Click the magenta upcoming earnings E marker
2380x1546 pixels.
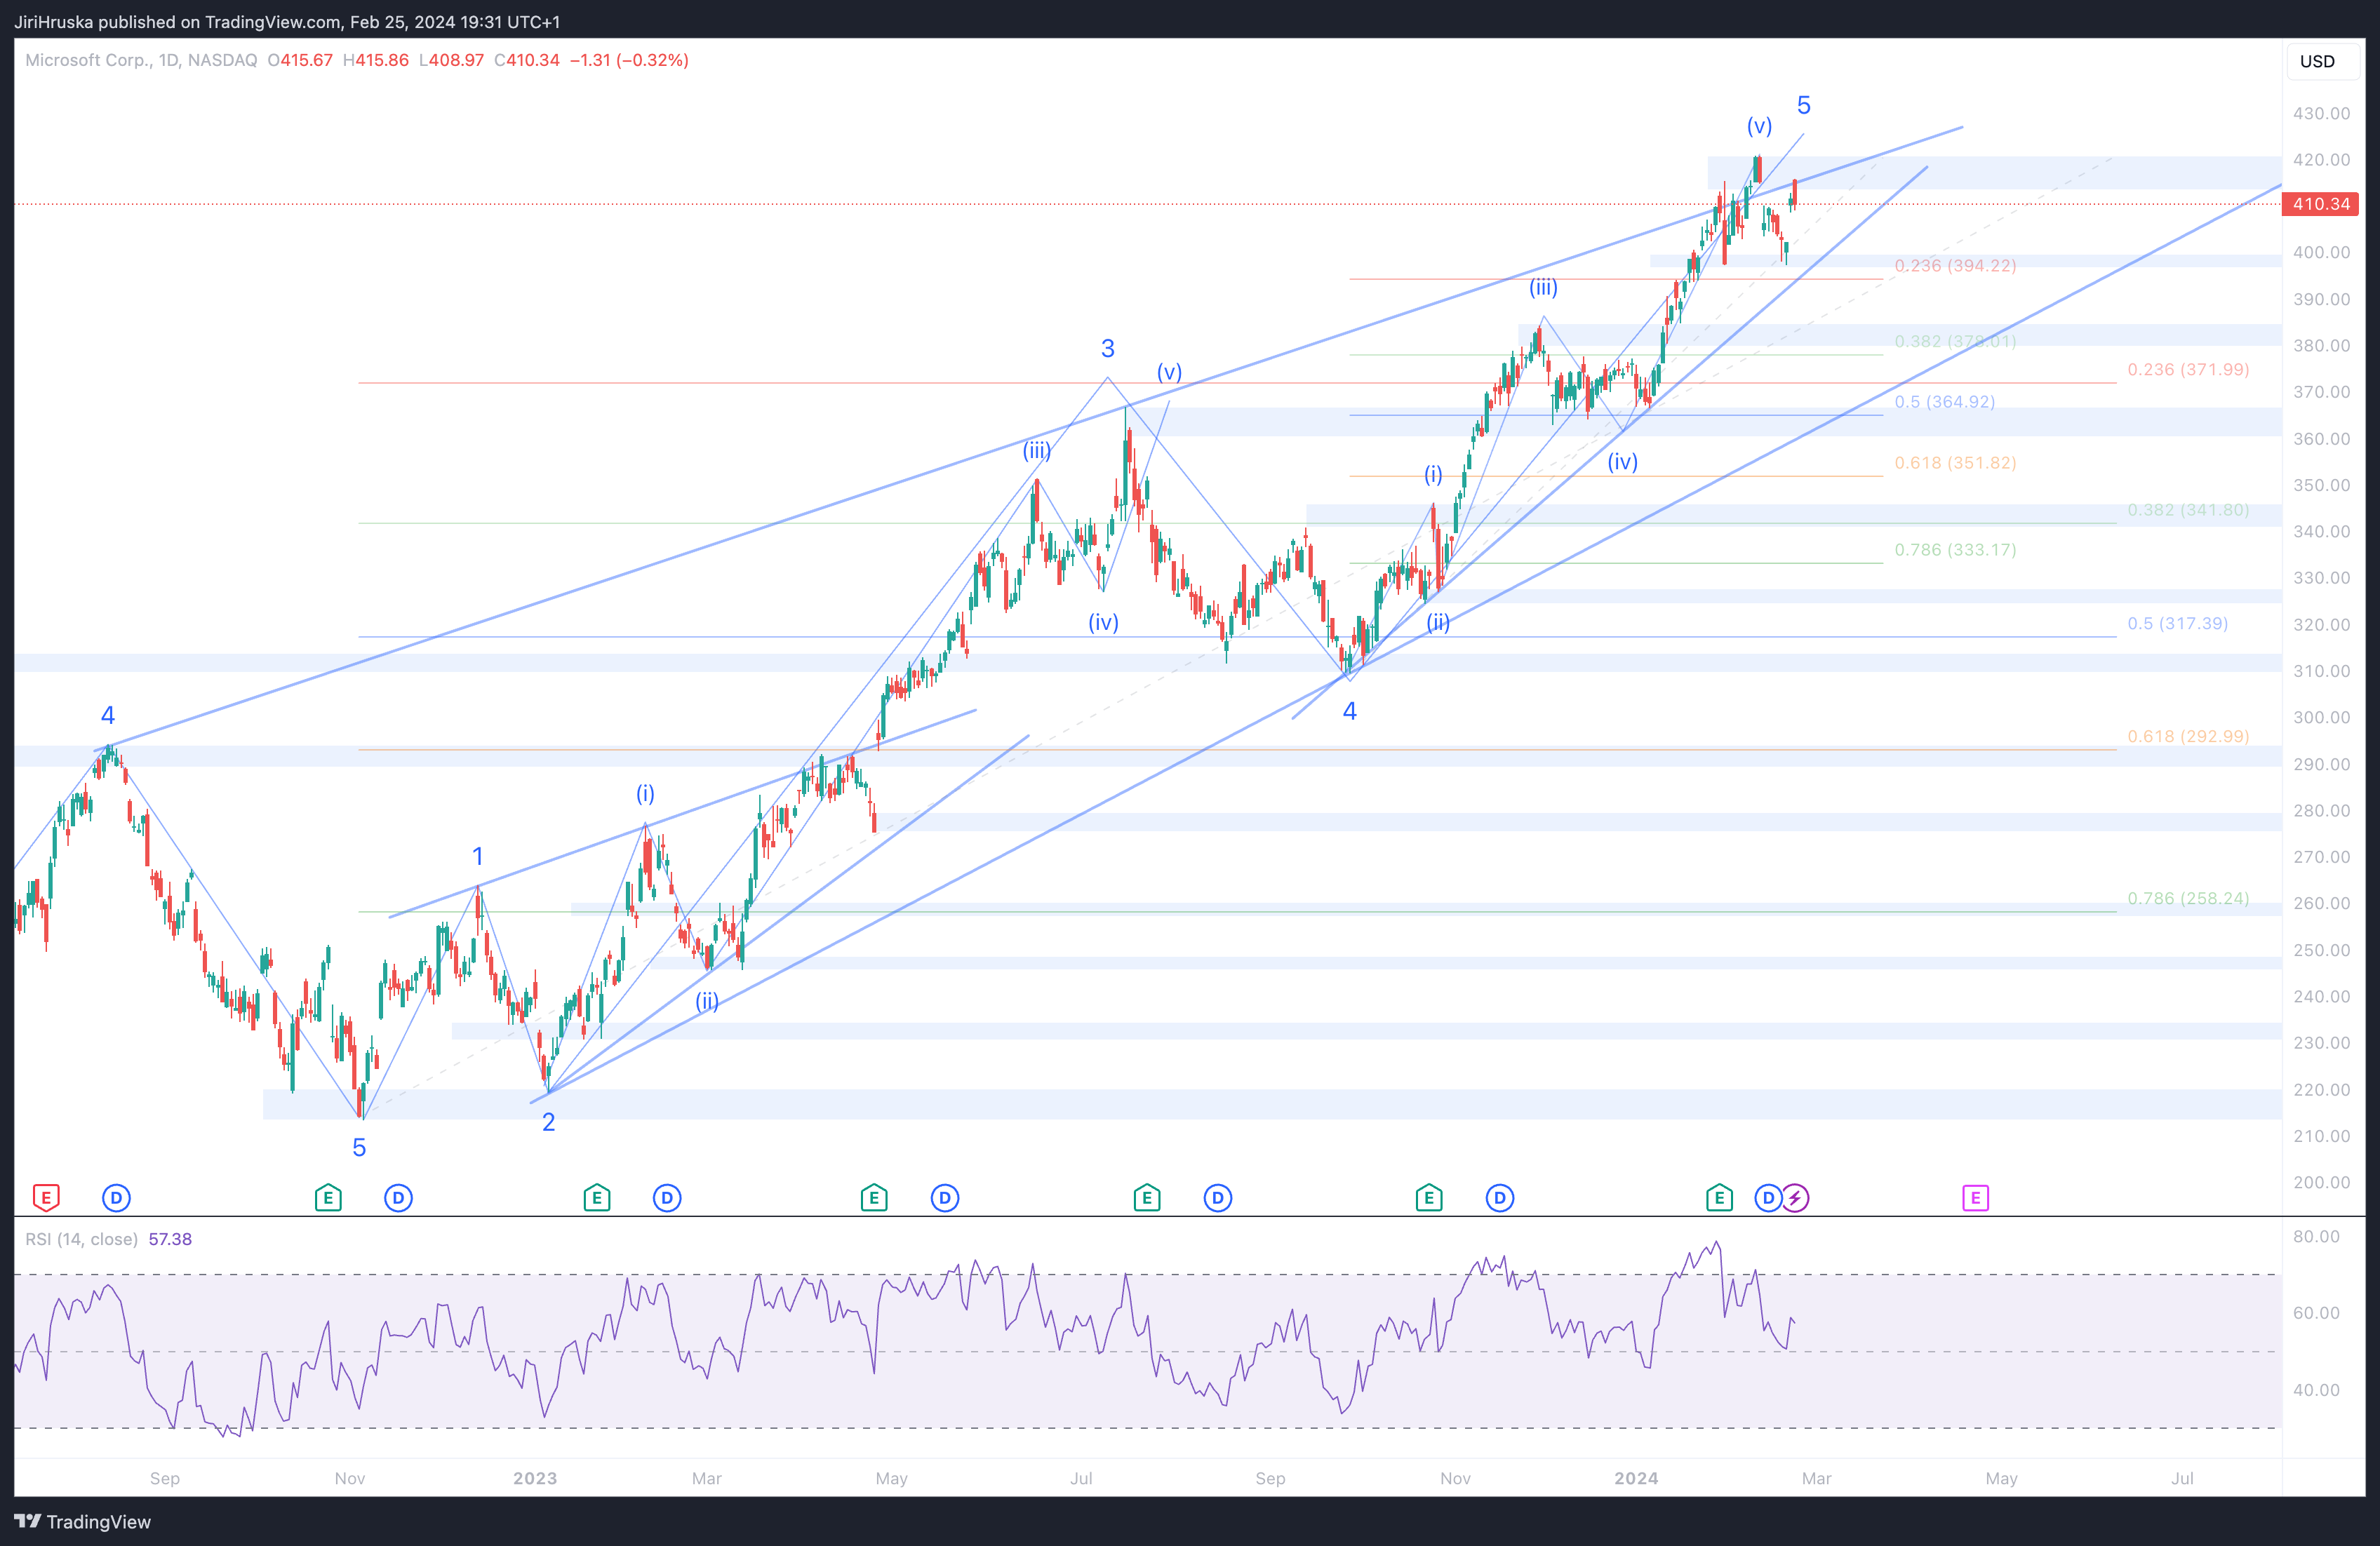click(x=1975, y=1197)
